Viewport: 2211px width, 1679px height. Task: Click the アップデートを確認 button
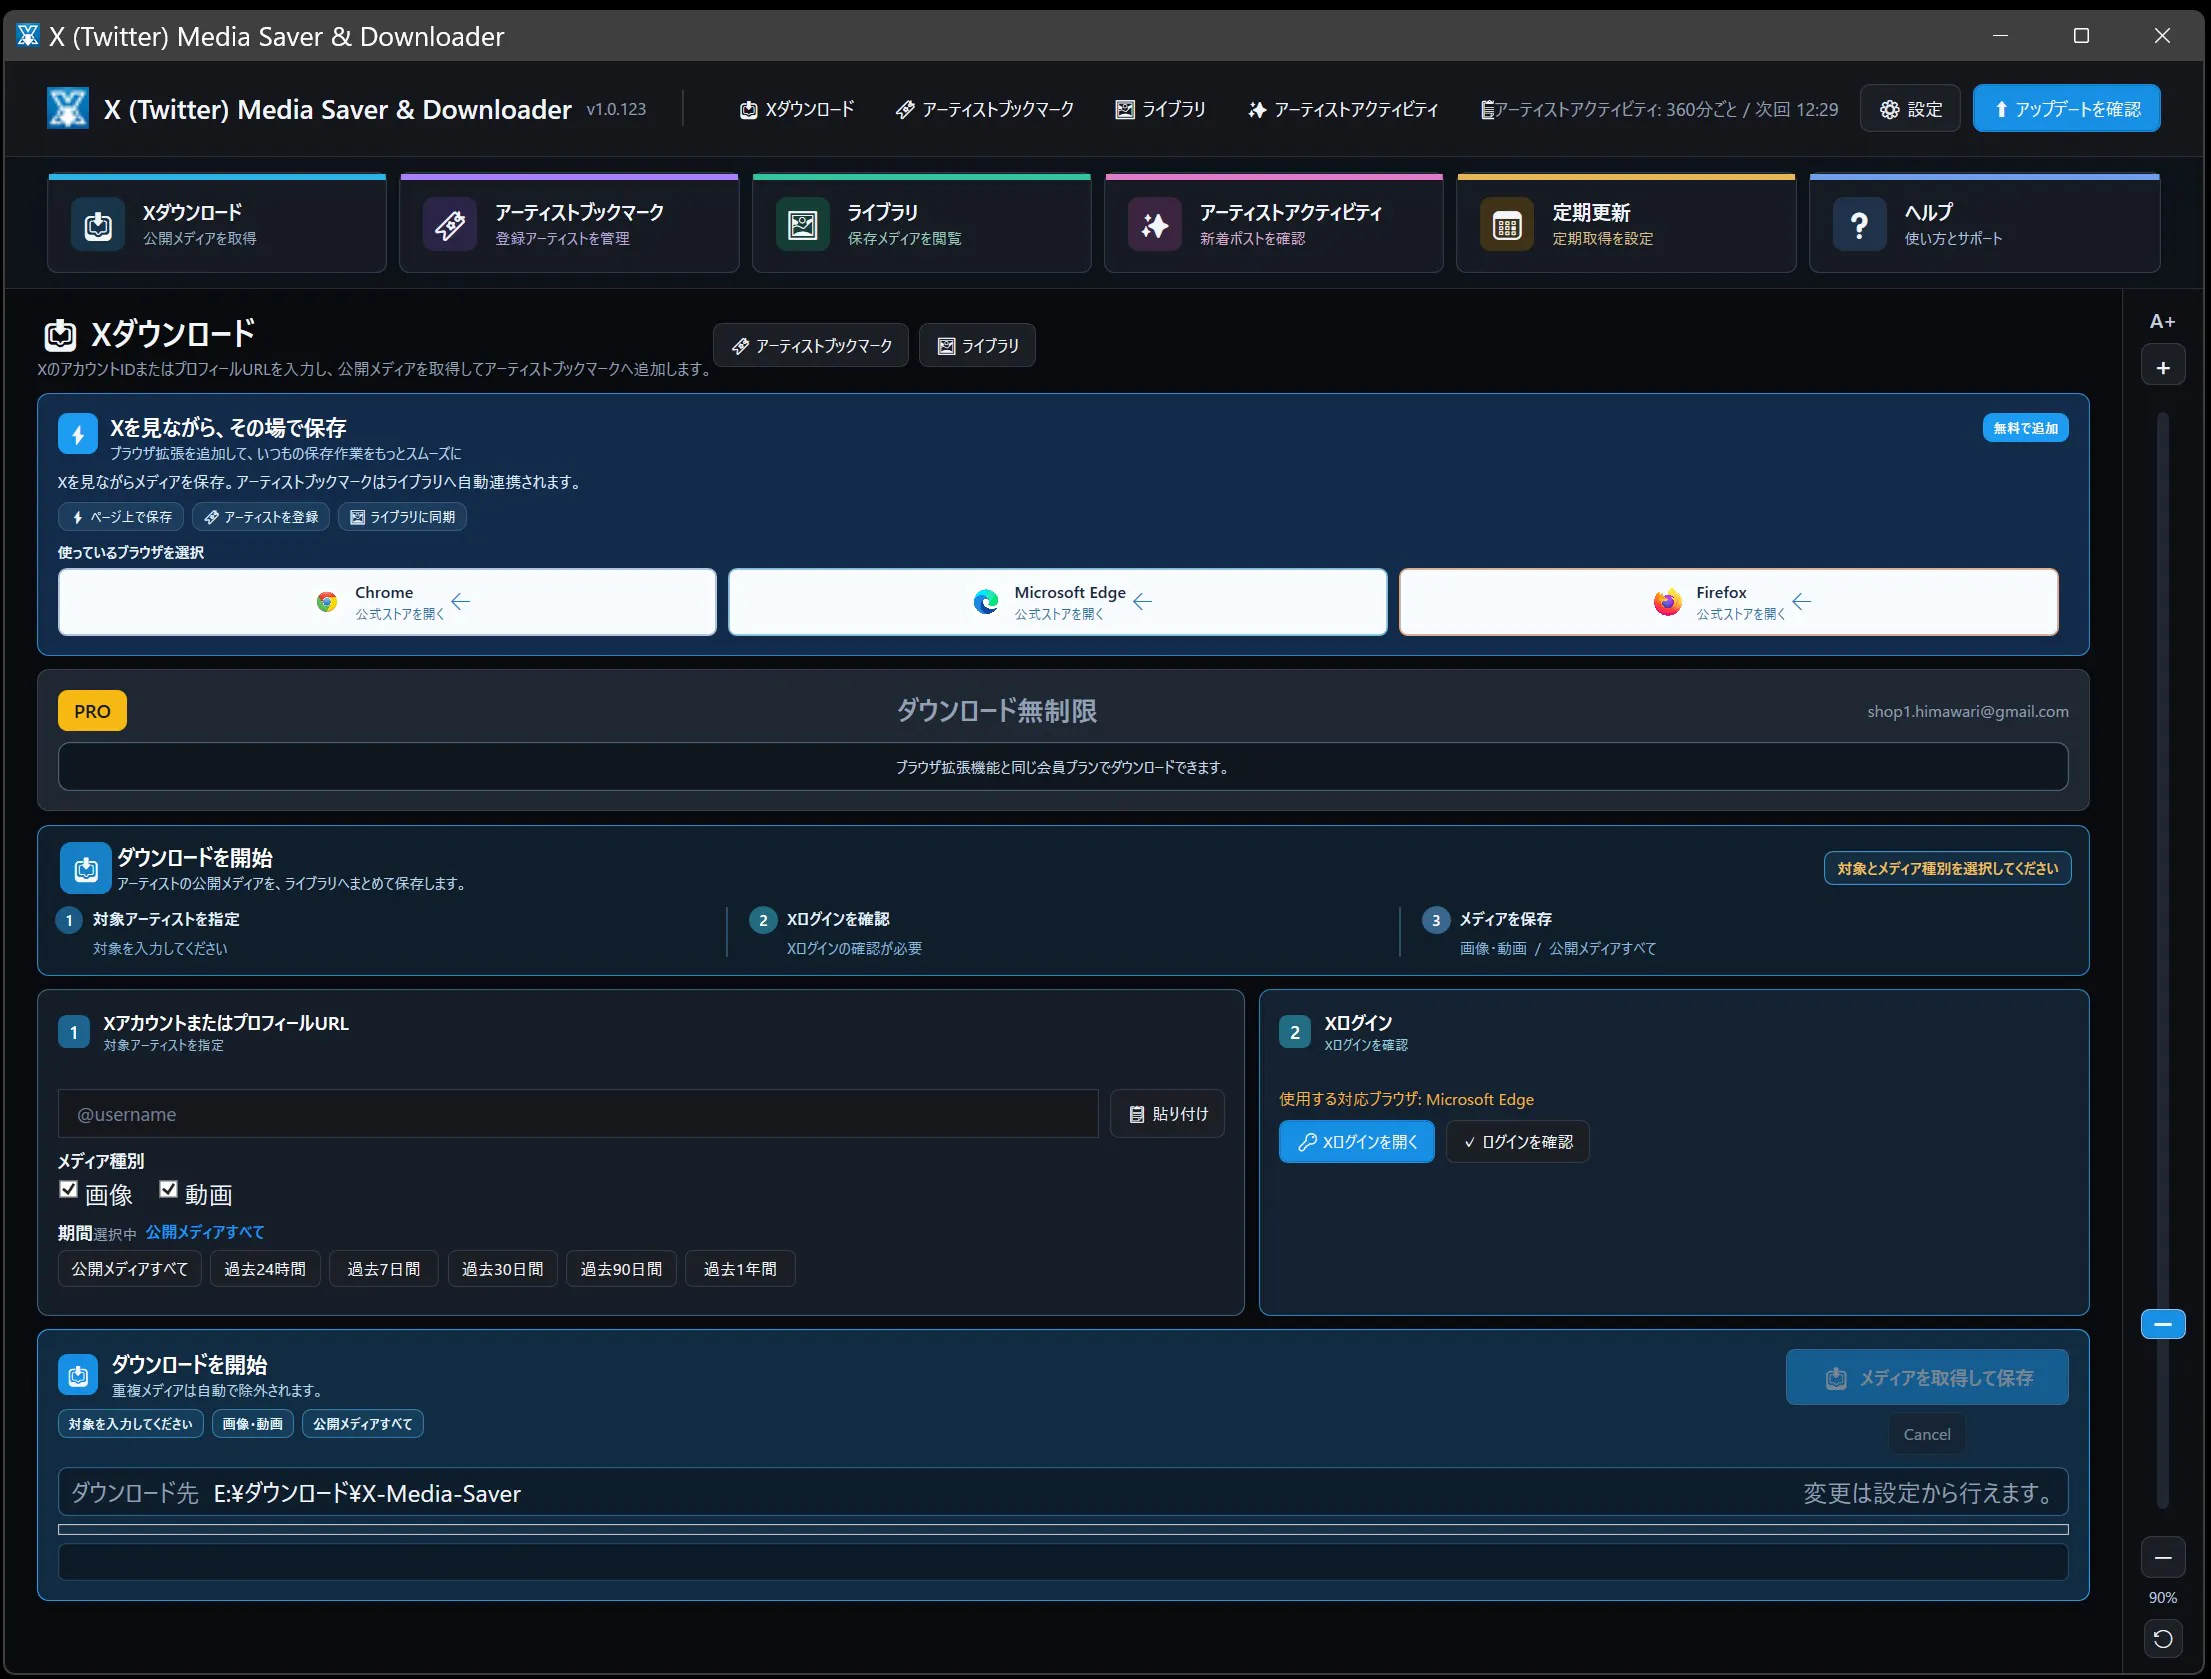pos(2067,109)
